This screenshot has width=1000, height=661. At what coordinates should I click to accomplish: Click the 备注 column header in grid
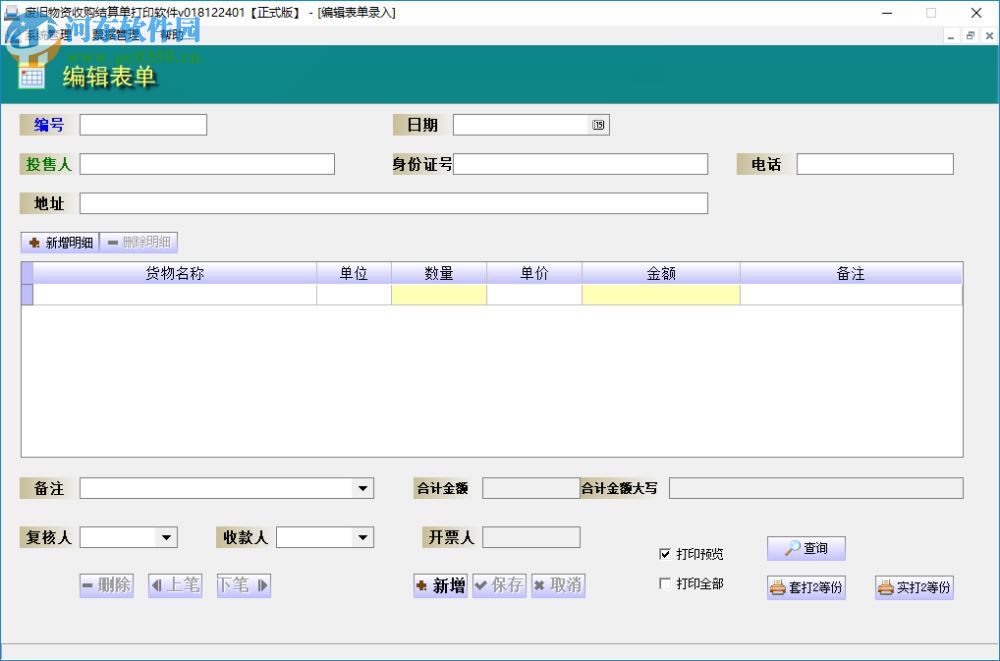pyautogui.click(x=851, y=273)
